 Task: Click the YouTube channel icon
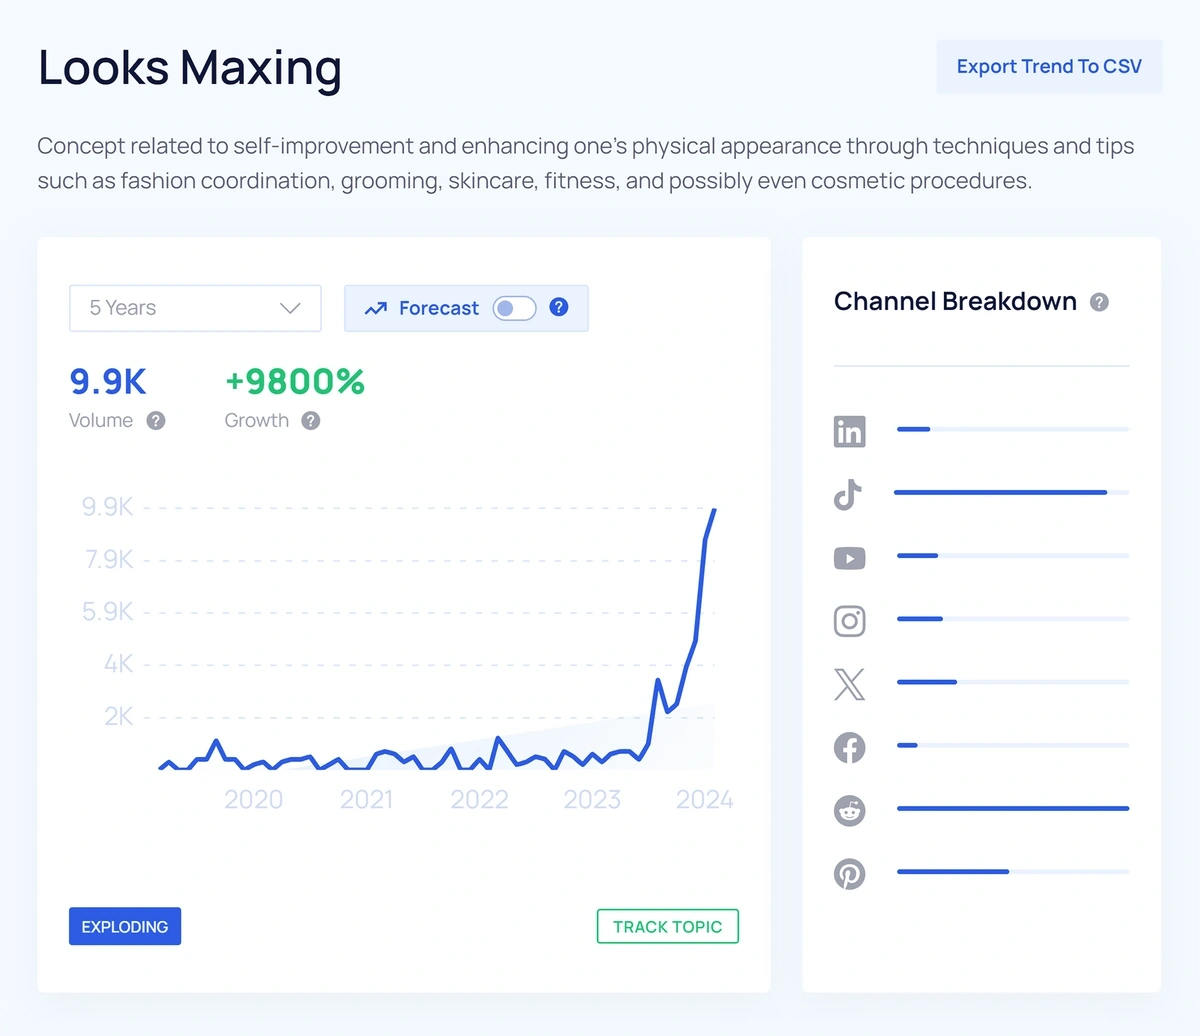849,558
